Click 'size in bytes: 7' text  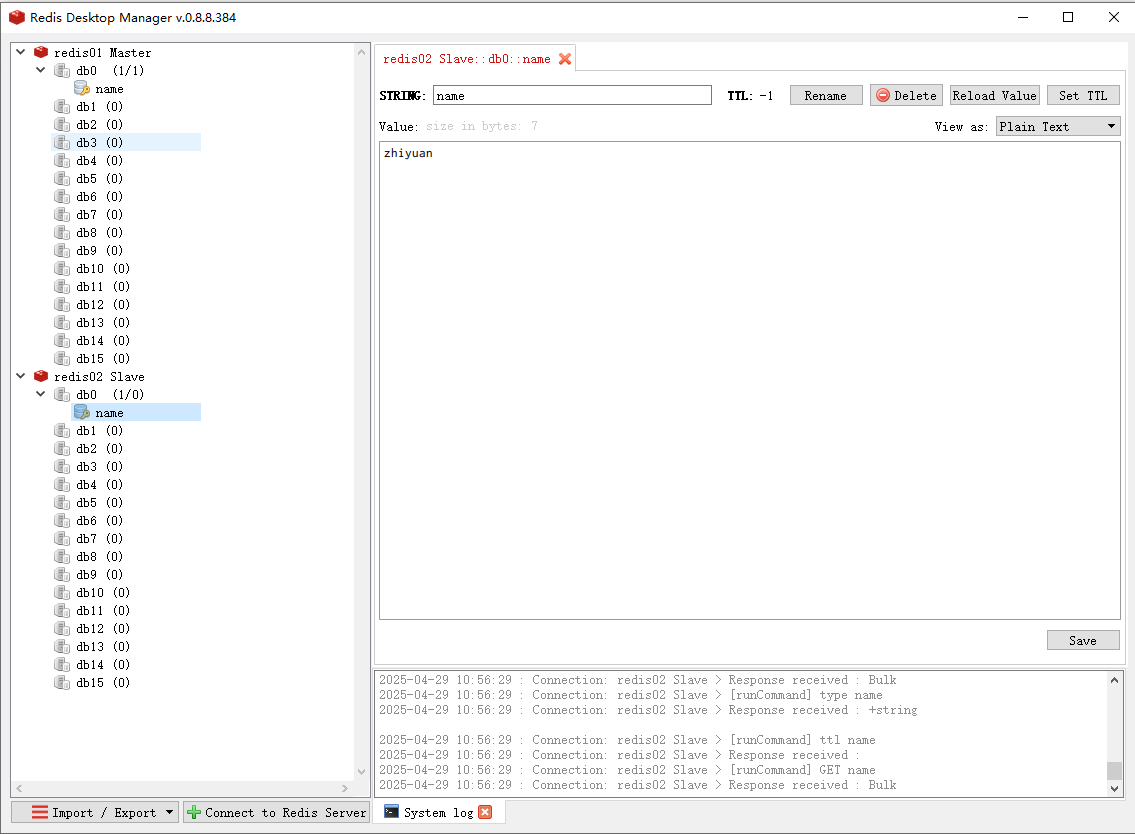tap(482, 126)
